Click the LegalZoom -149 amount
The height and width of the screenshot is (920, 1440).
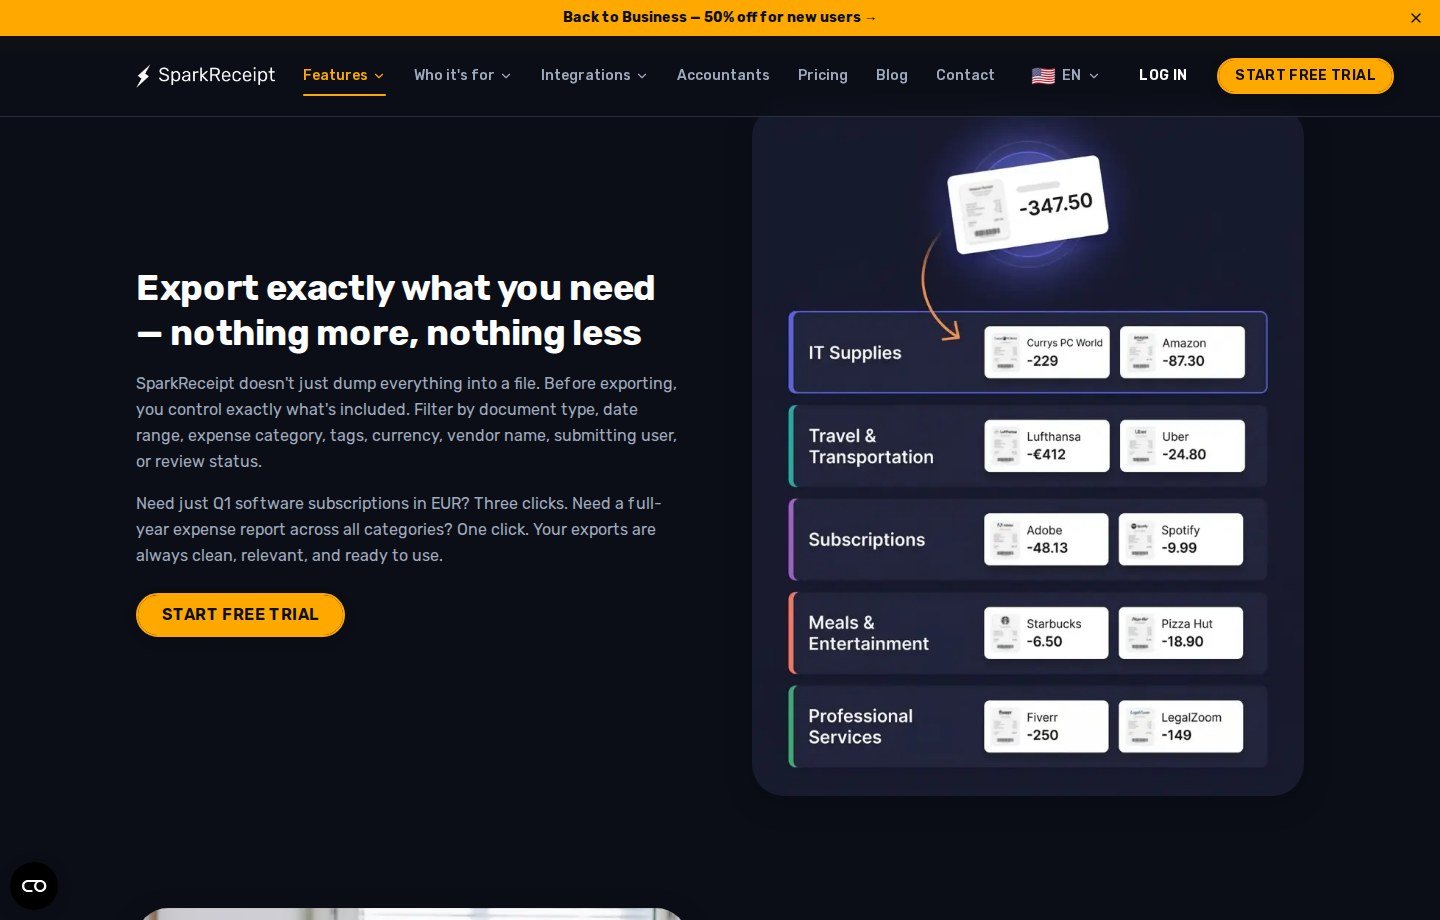pyautogui.click(x=1176, y=736)
